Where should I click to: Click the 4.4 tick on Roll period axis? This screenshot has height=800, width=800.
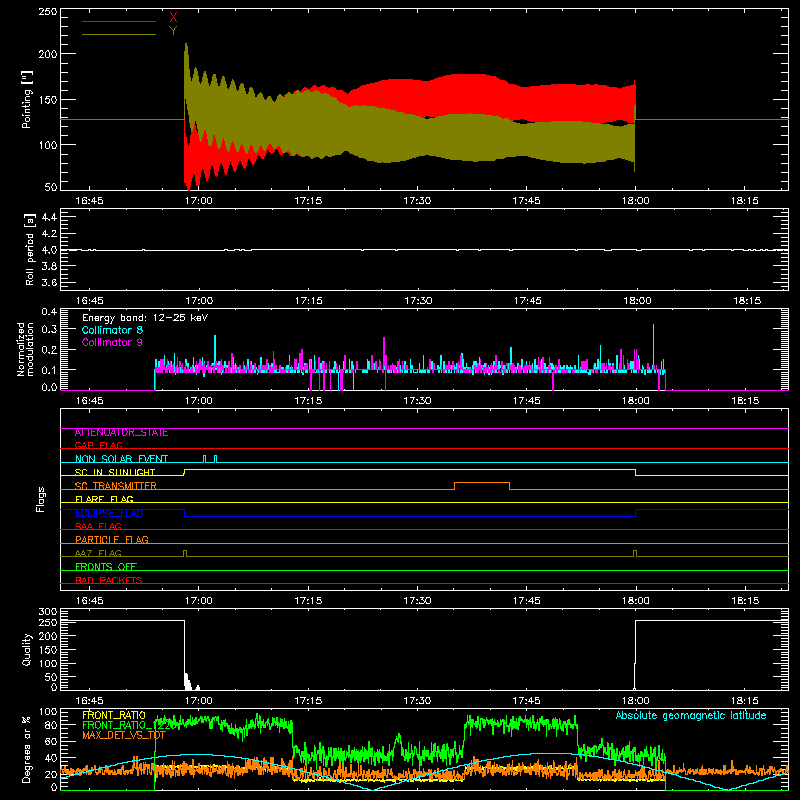(48, 217)
